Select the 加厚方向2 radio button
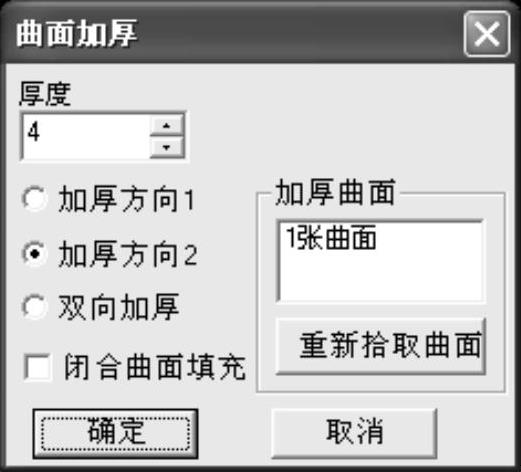 click(34, 254)
